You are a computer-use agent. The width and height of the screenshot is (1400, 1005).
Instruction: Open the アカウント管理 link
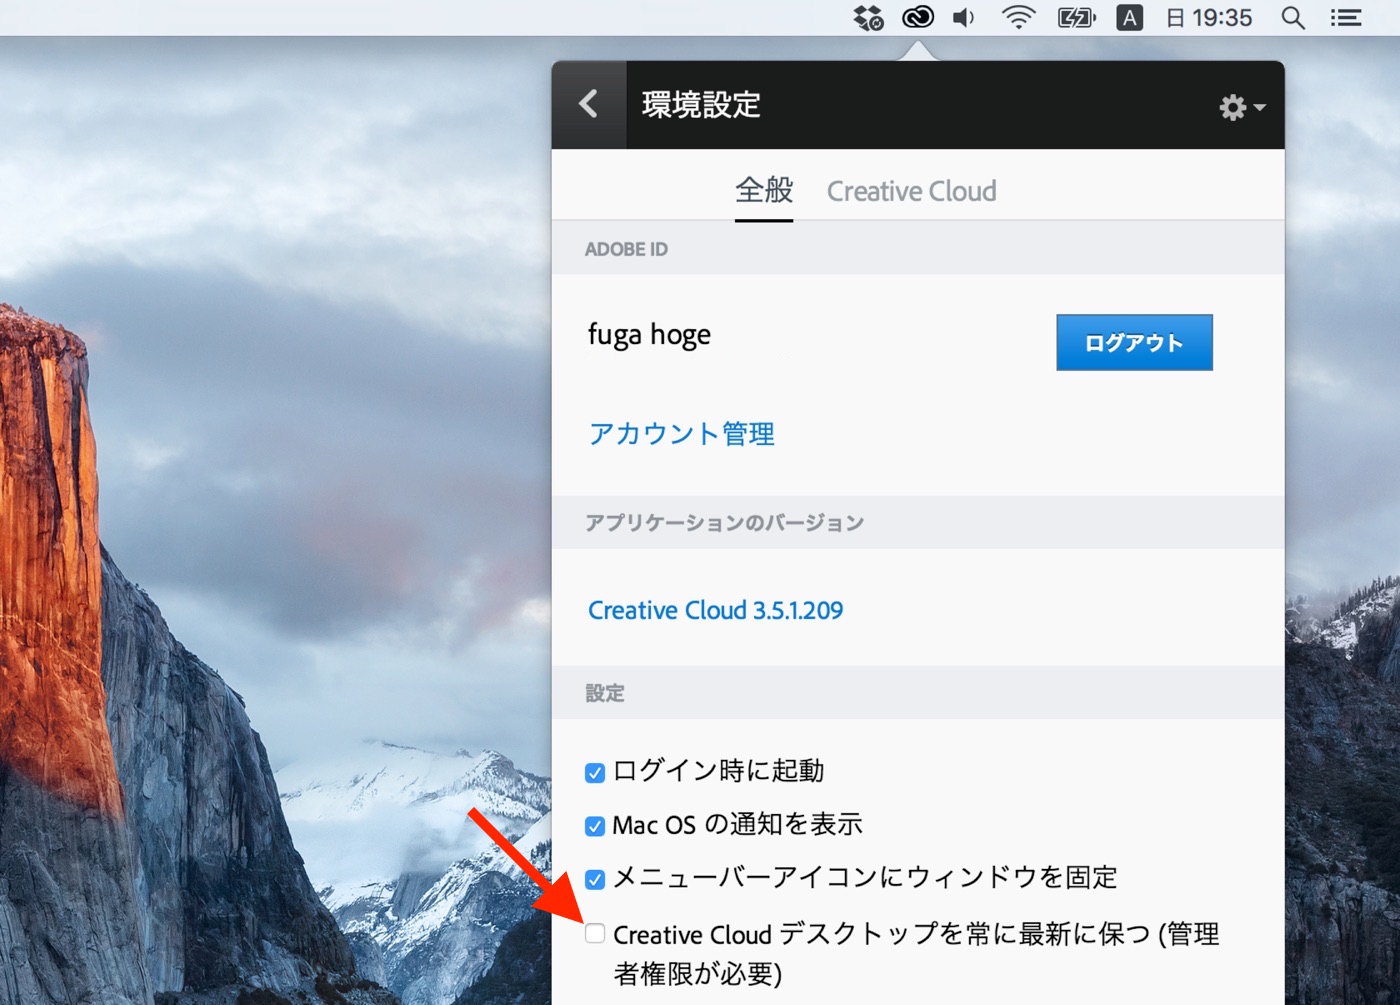(x=682, y=434)
